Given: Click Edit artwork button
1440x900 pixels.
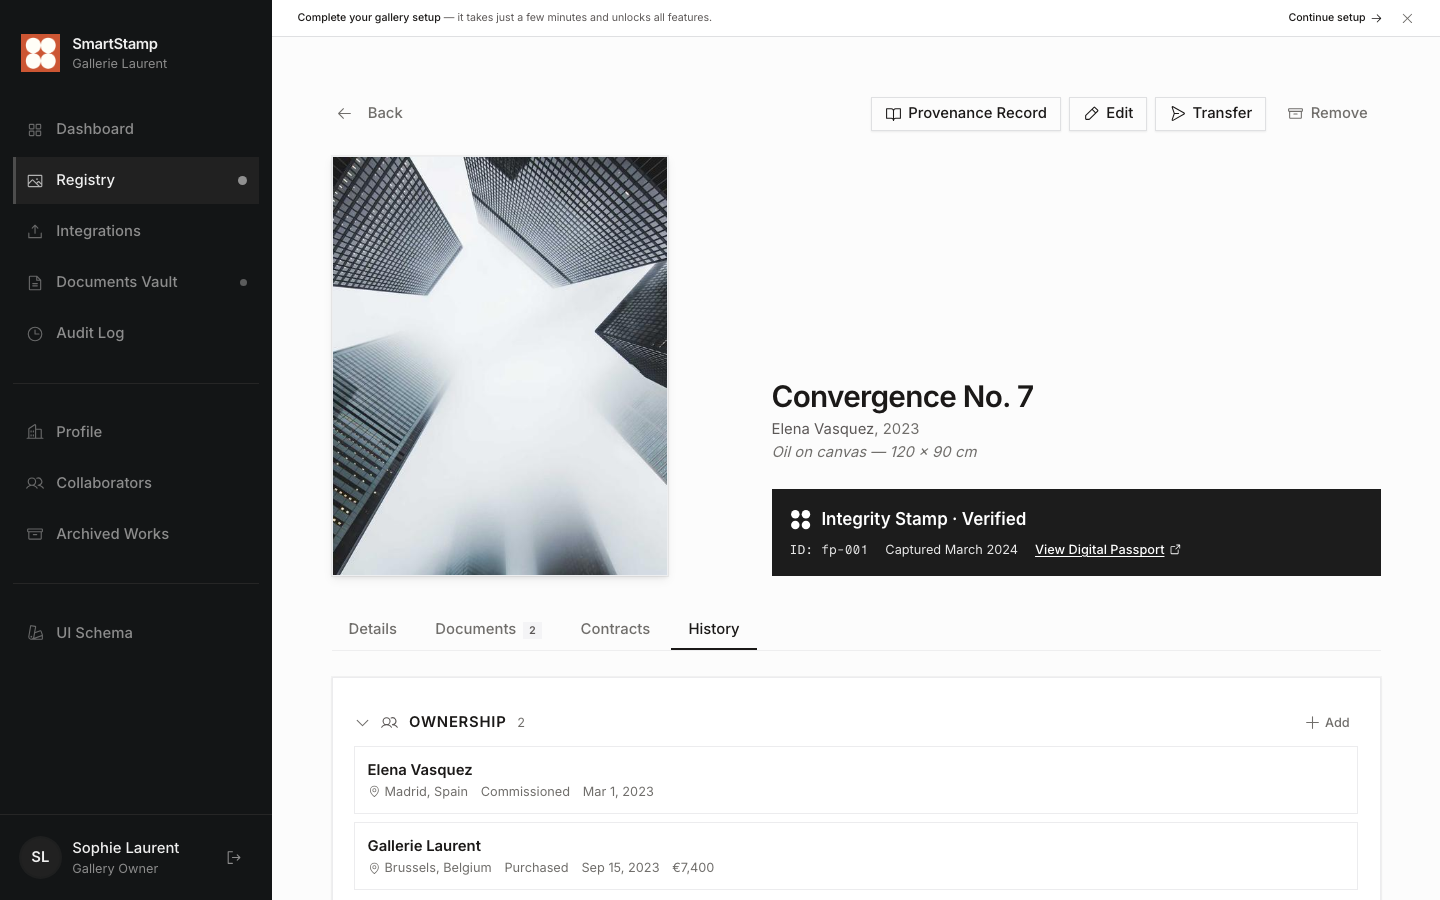Looking at the screenshot, I should pos(1108,114).
